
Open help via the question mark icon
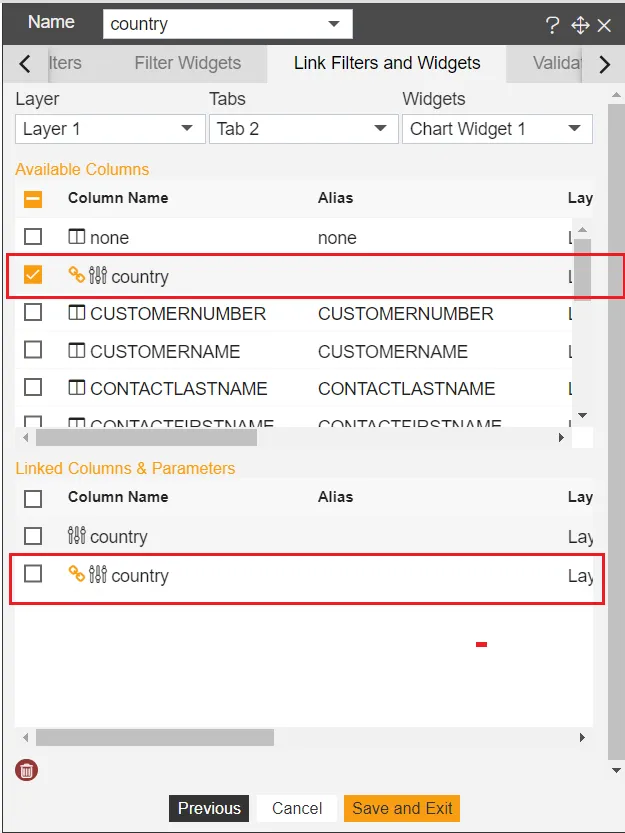(x=553, y=25)
